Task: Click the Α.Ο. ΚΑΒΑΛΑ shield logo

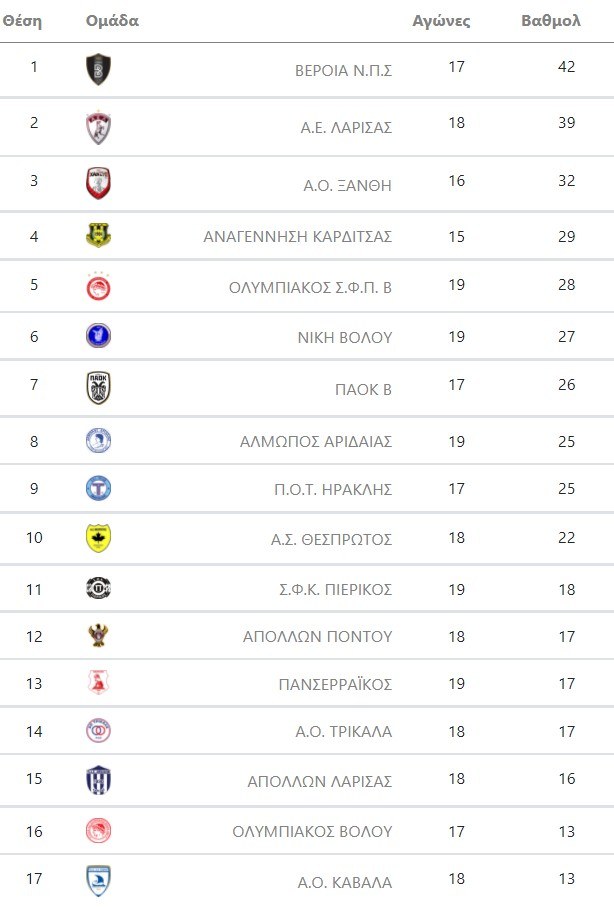Action: tap(98, 881)
